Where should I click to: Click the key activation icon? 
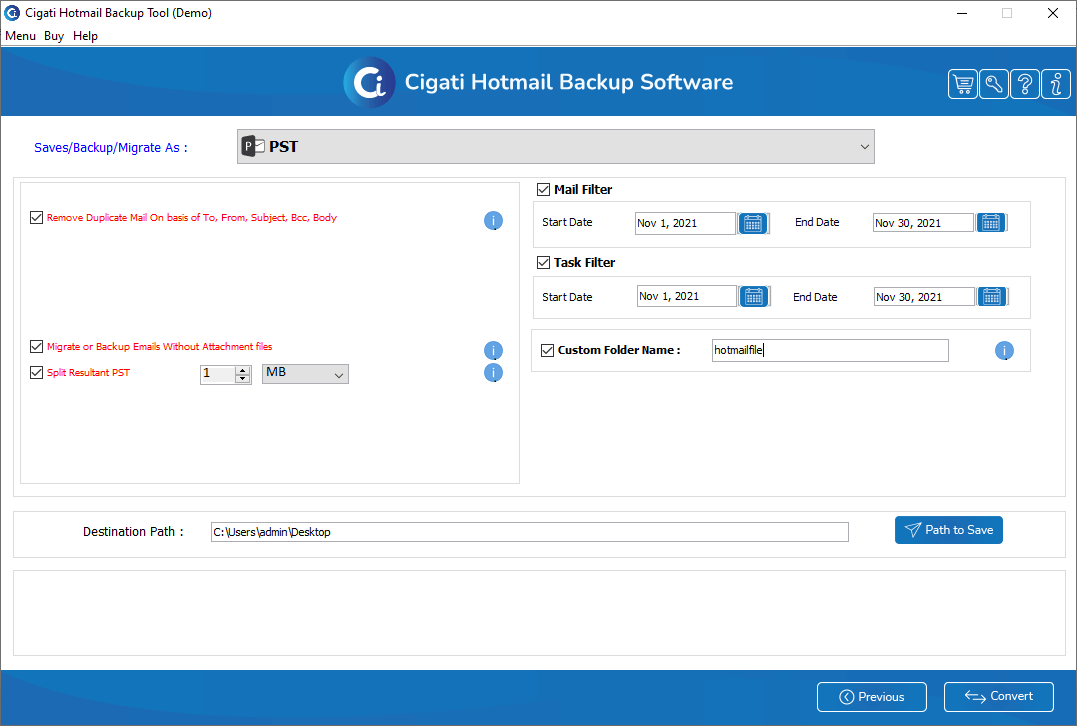pyautogui.click(x=994, y=84)
